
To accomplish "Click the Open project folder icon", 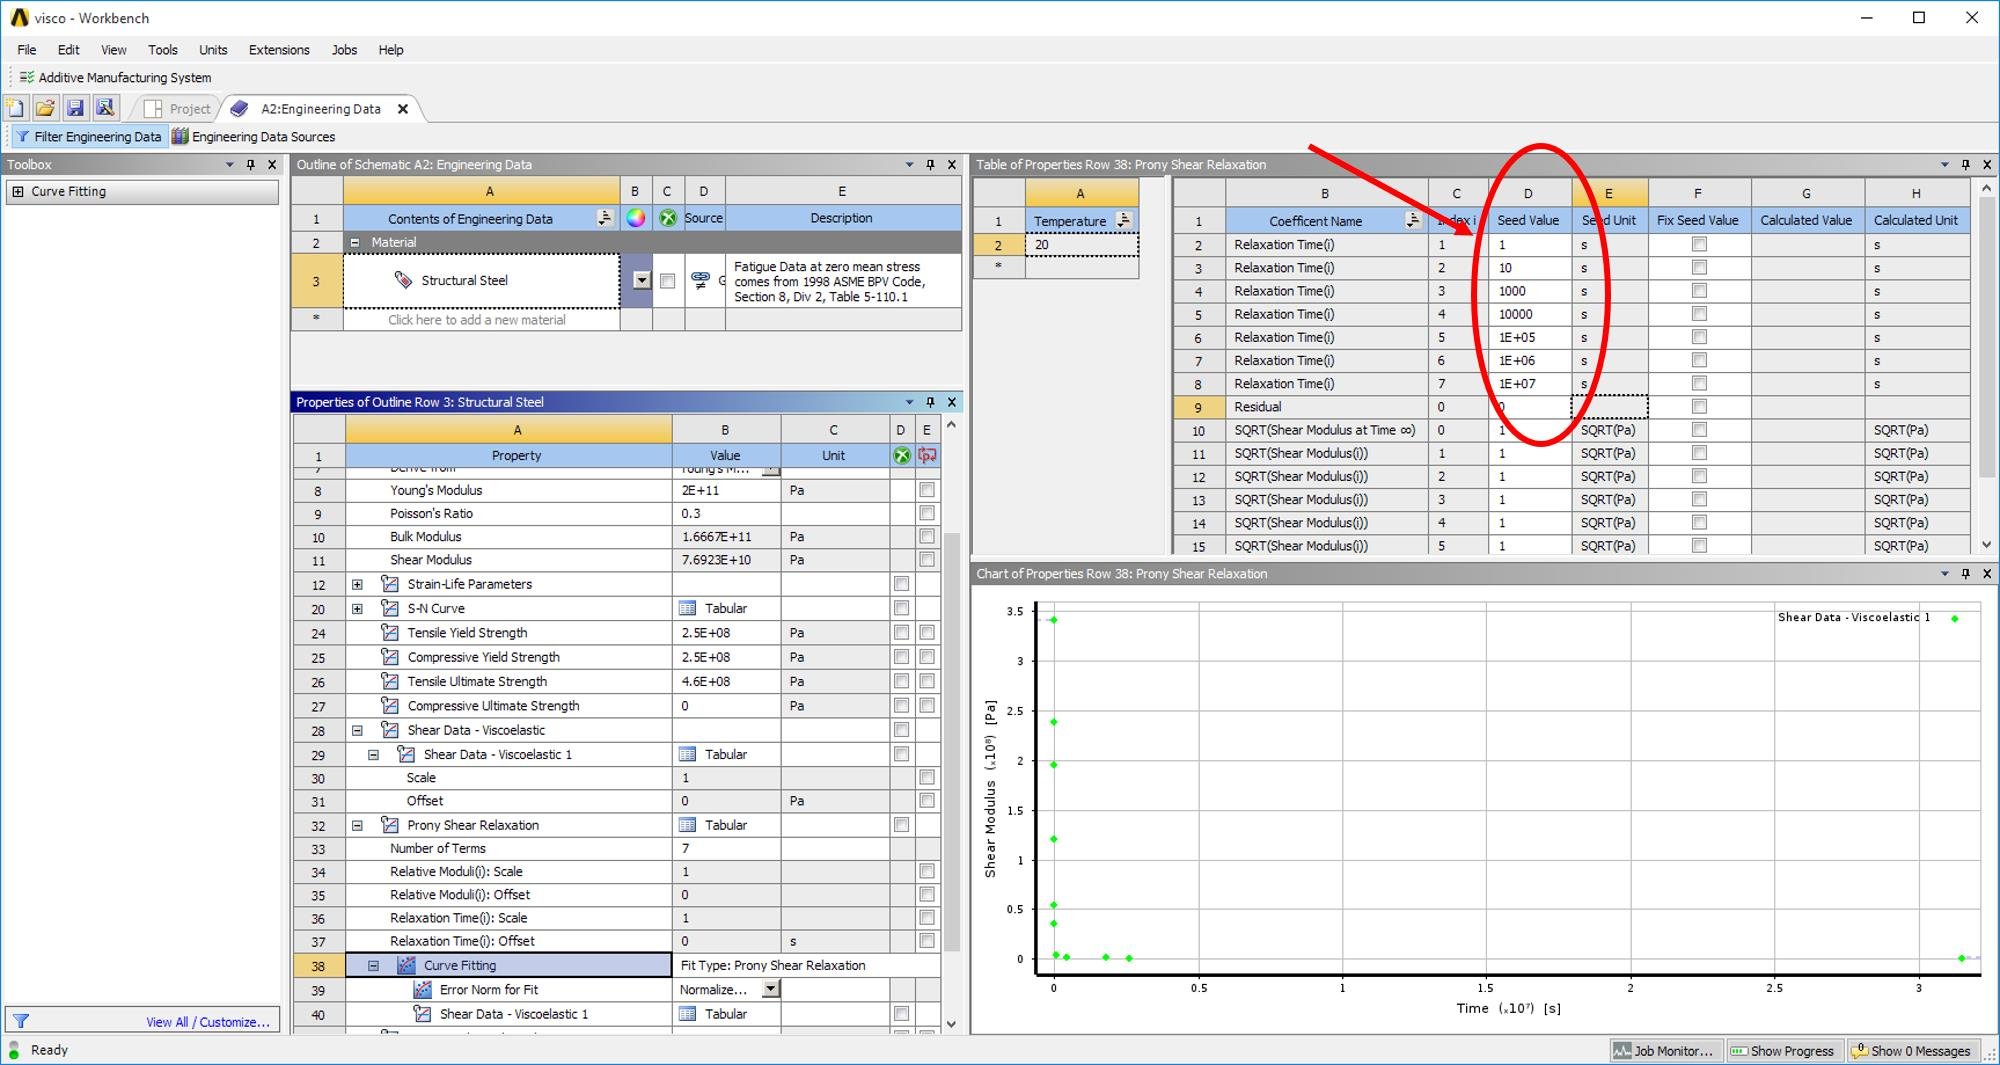I will 45,108.
